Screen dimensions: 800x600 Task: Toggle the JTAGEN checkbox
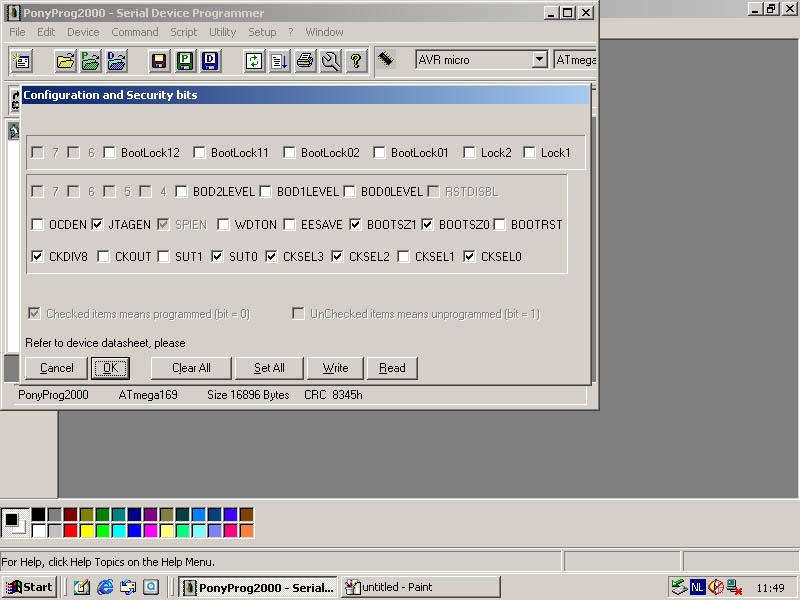pos(98,225)
